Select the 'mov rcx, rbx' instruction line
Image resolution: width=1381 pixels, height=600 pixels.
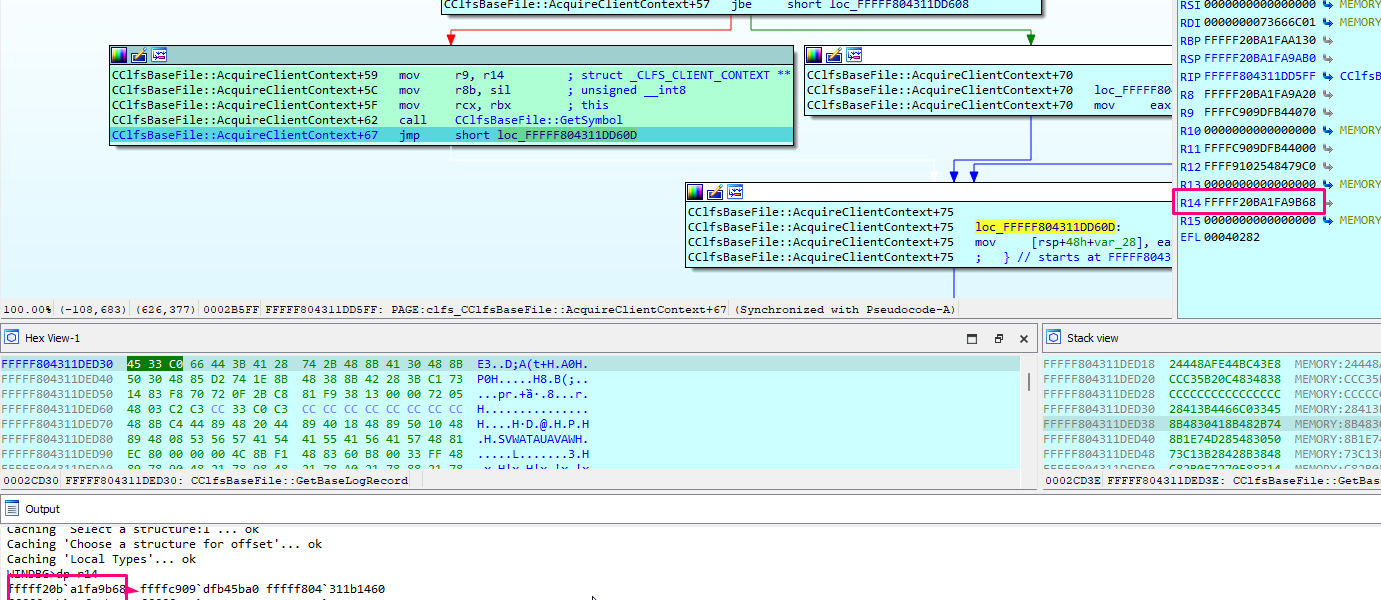[x=451, y=105]
